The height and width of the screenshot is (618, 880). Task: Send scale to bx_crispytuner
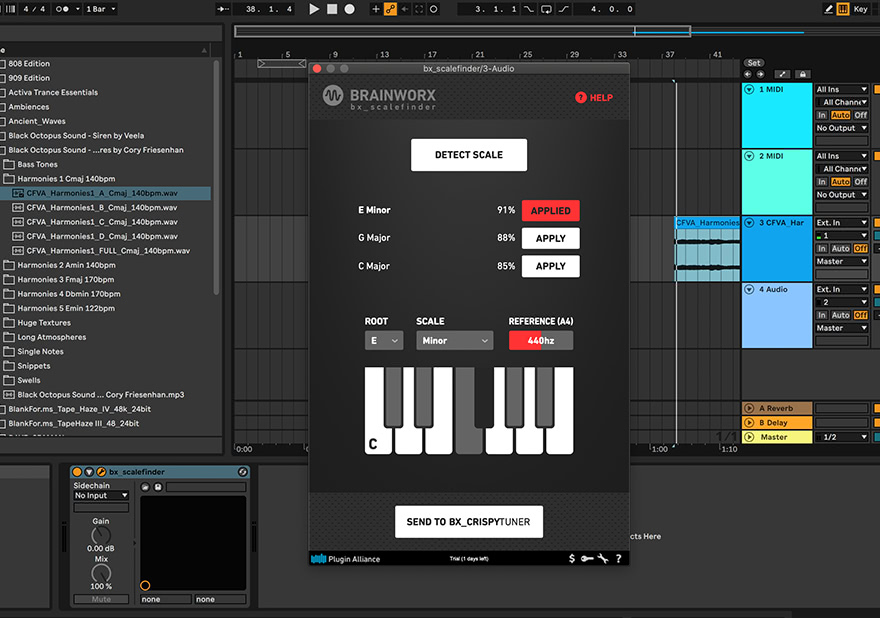pos(469,522)
